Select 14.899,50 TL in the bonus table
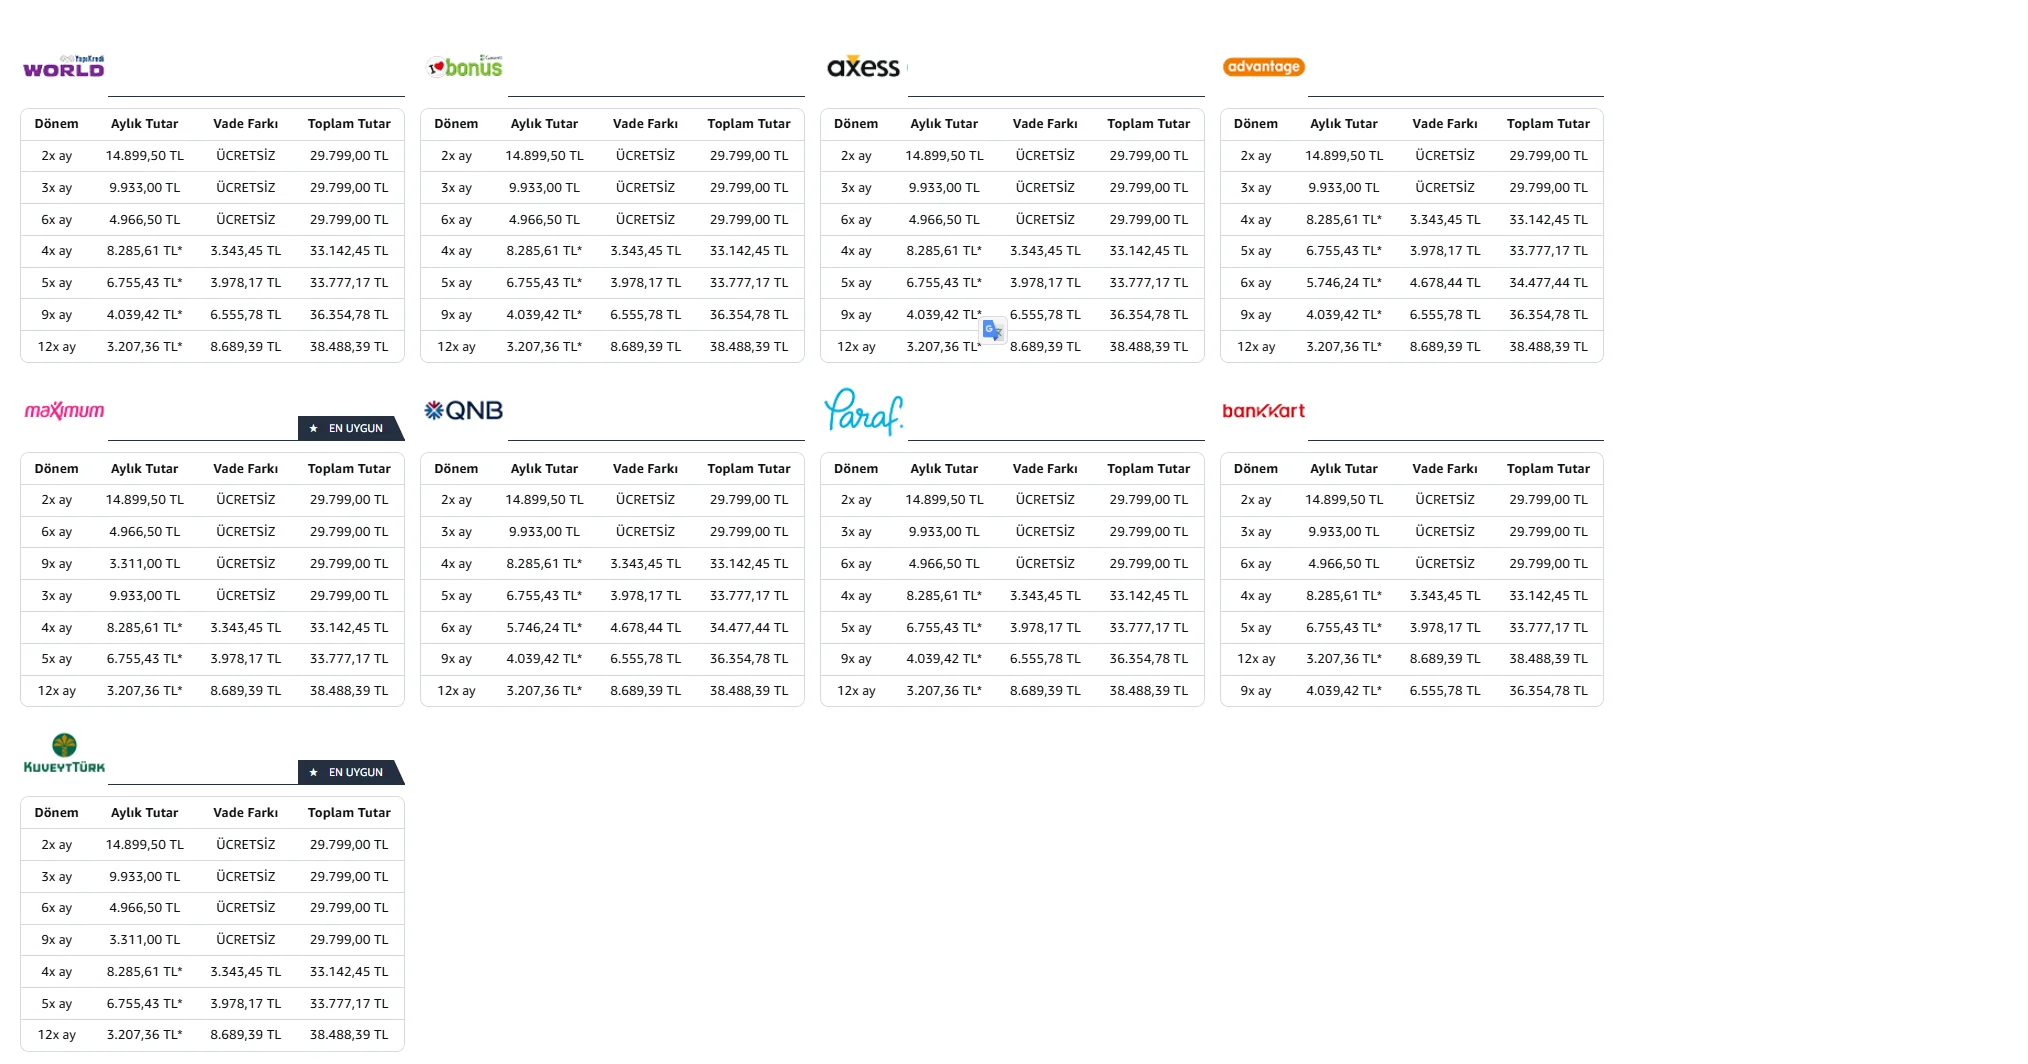 (545, 156)
